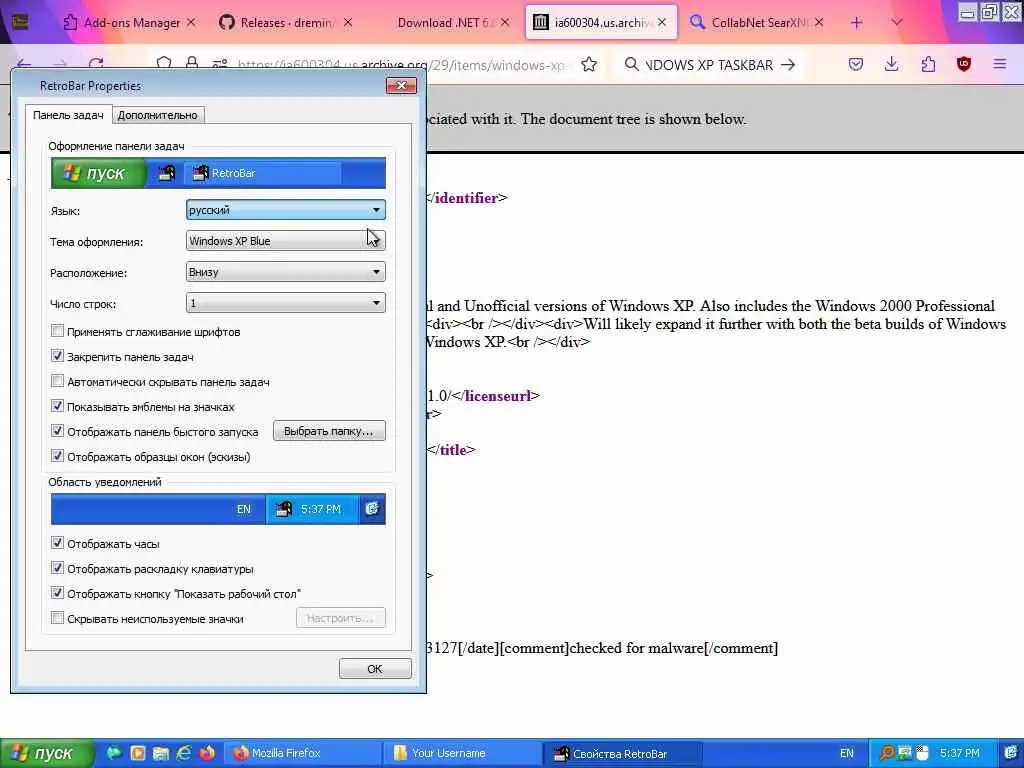Toggle Отображать часы checkbox
This screenshot has width=1024, height=768.
[57, 543]
